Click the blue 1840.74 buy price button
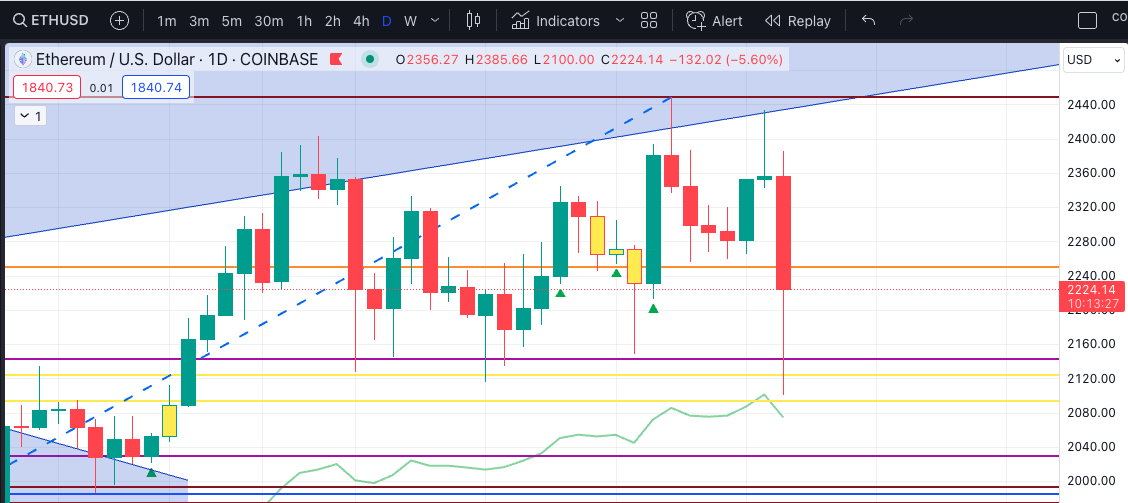Image resolution: width=1128 pixels, height=503 pixels. click(156, 88)
